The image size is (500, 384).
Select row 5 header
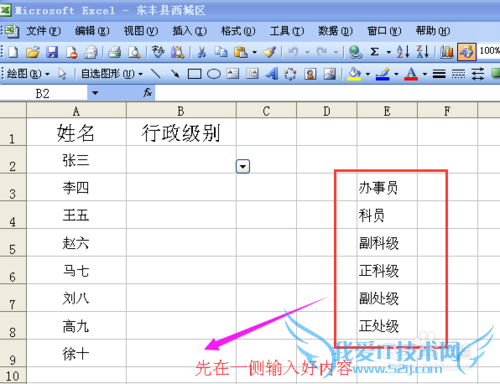pyautogui.click(x=13, y=243)
